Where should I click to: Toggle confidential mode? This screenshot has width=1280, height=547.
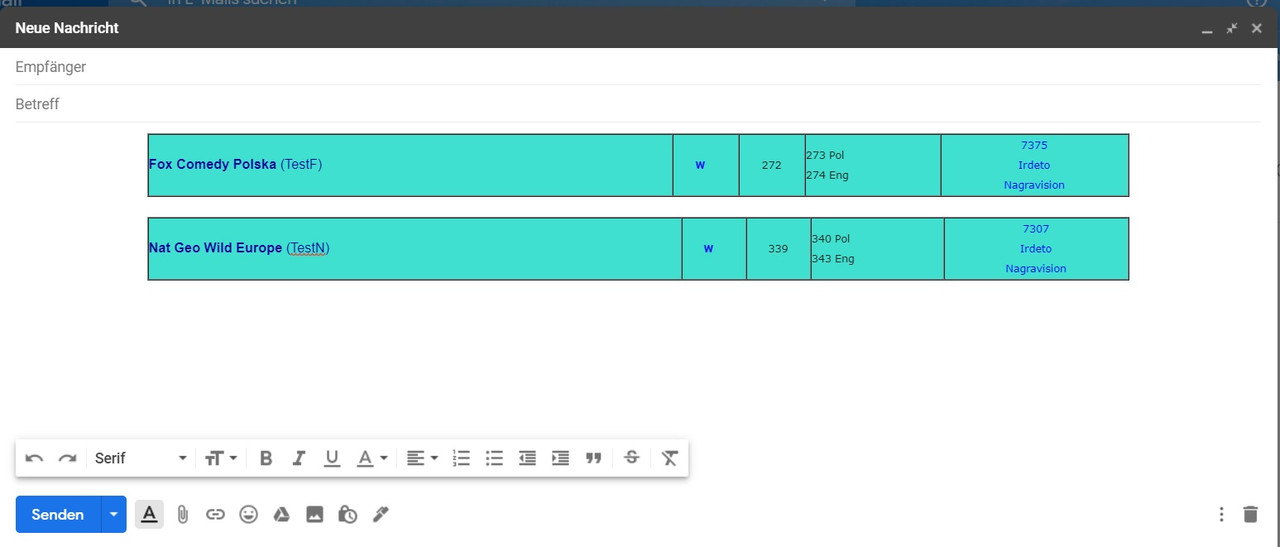(x=348, y=514)
